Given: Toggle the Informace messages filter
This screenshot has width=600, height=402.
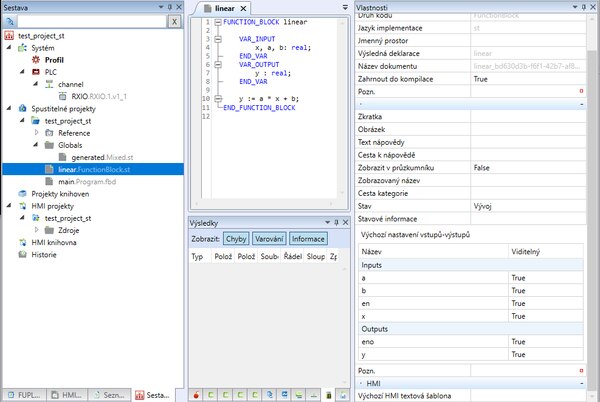Looking at the screenshot, I should pyautogui.click(x=309, y=239).
